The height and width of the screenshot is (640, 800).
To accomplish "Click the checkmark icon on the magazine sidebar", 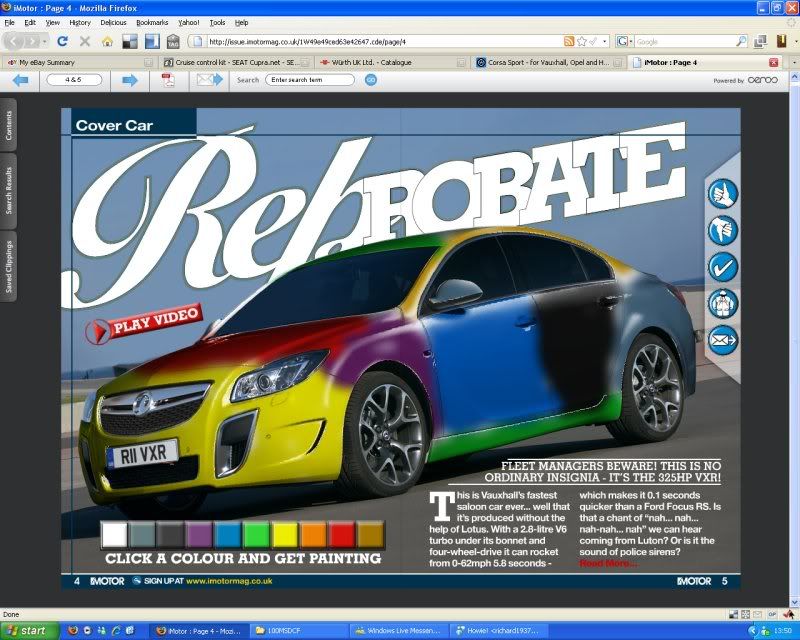I will pyautogui.click(x=722, y=267).
